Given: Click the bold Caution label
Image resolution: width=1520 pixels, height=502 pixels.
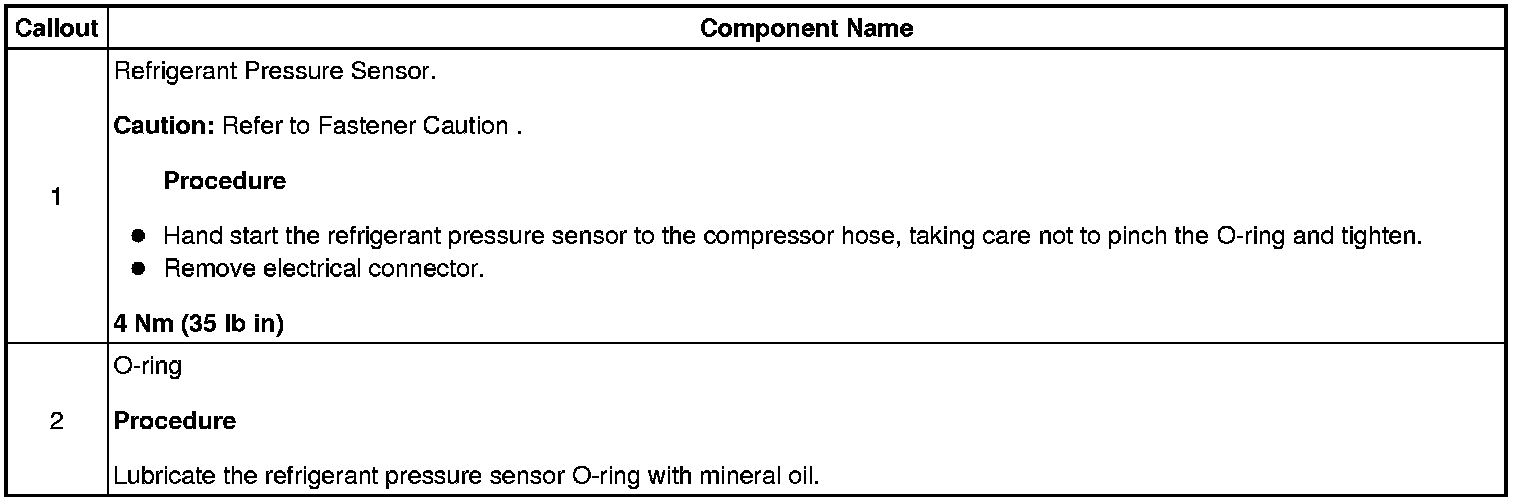Looking at the screenshot, I should pyautogui.click(x=165, y=127).
